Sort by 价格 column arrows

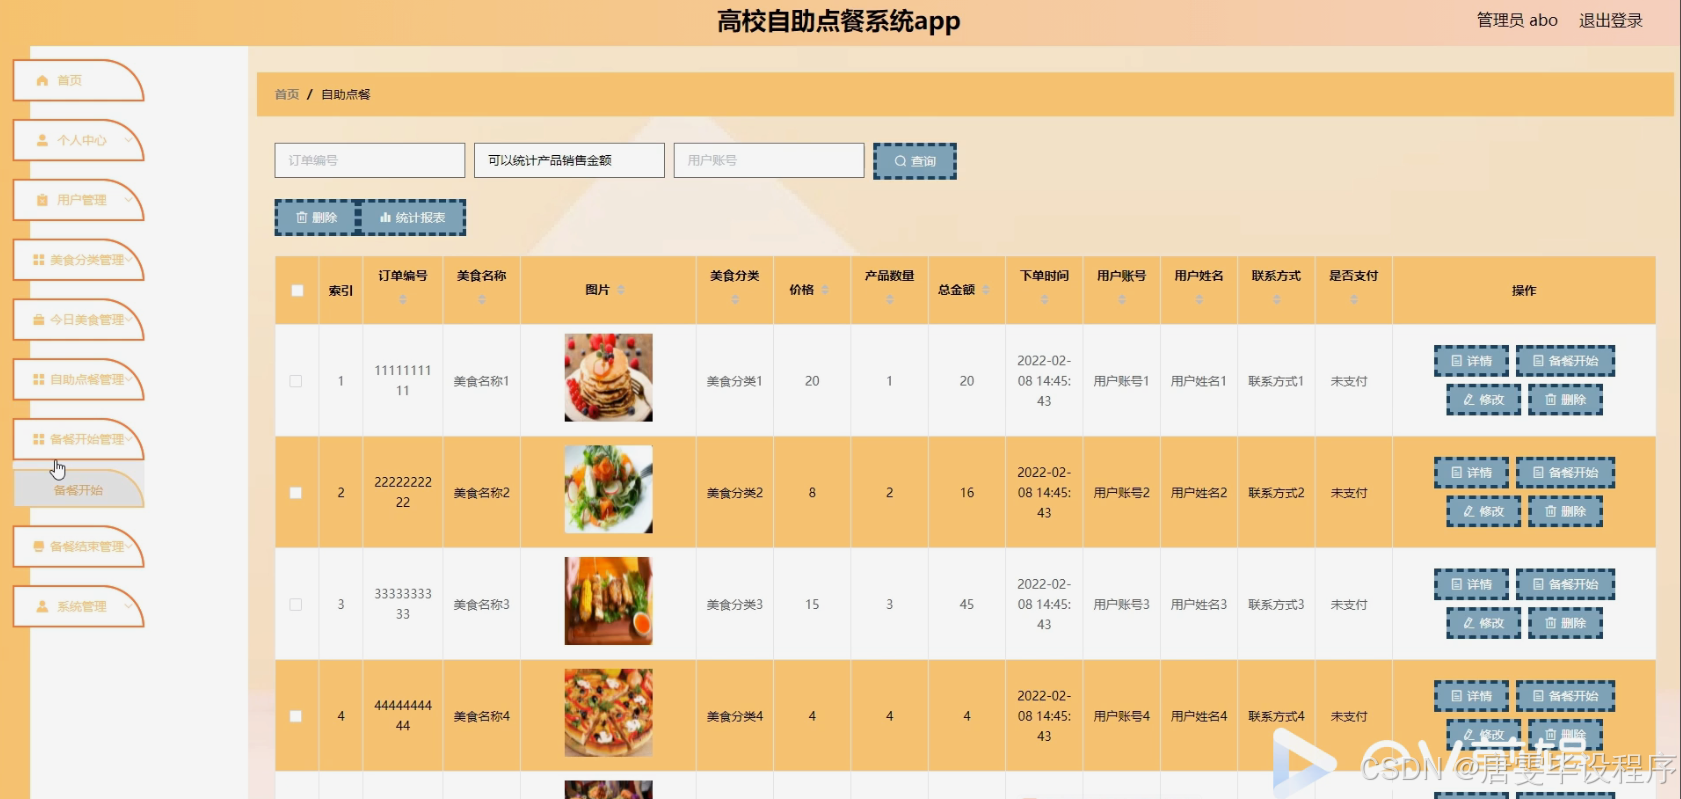[825, 290]
